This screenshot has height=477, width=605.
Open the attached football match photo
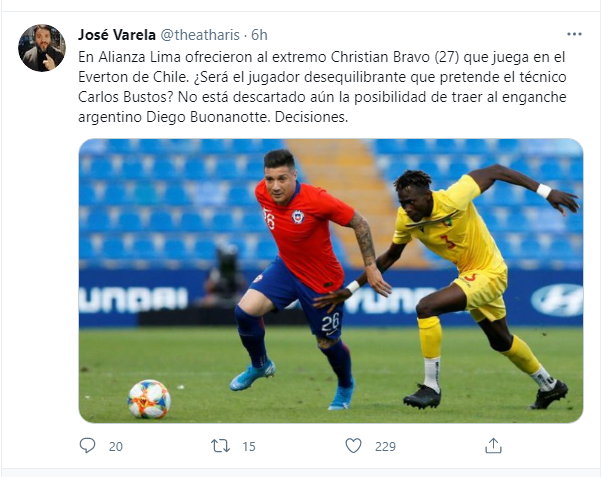point(331,281)
